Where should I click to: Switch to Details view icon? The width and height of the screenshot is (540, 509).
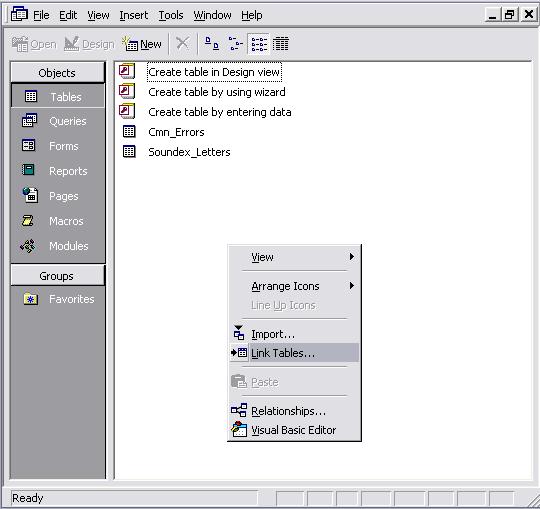[281, 44]
